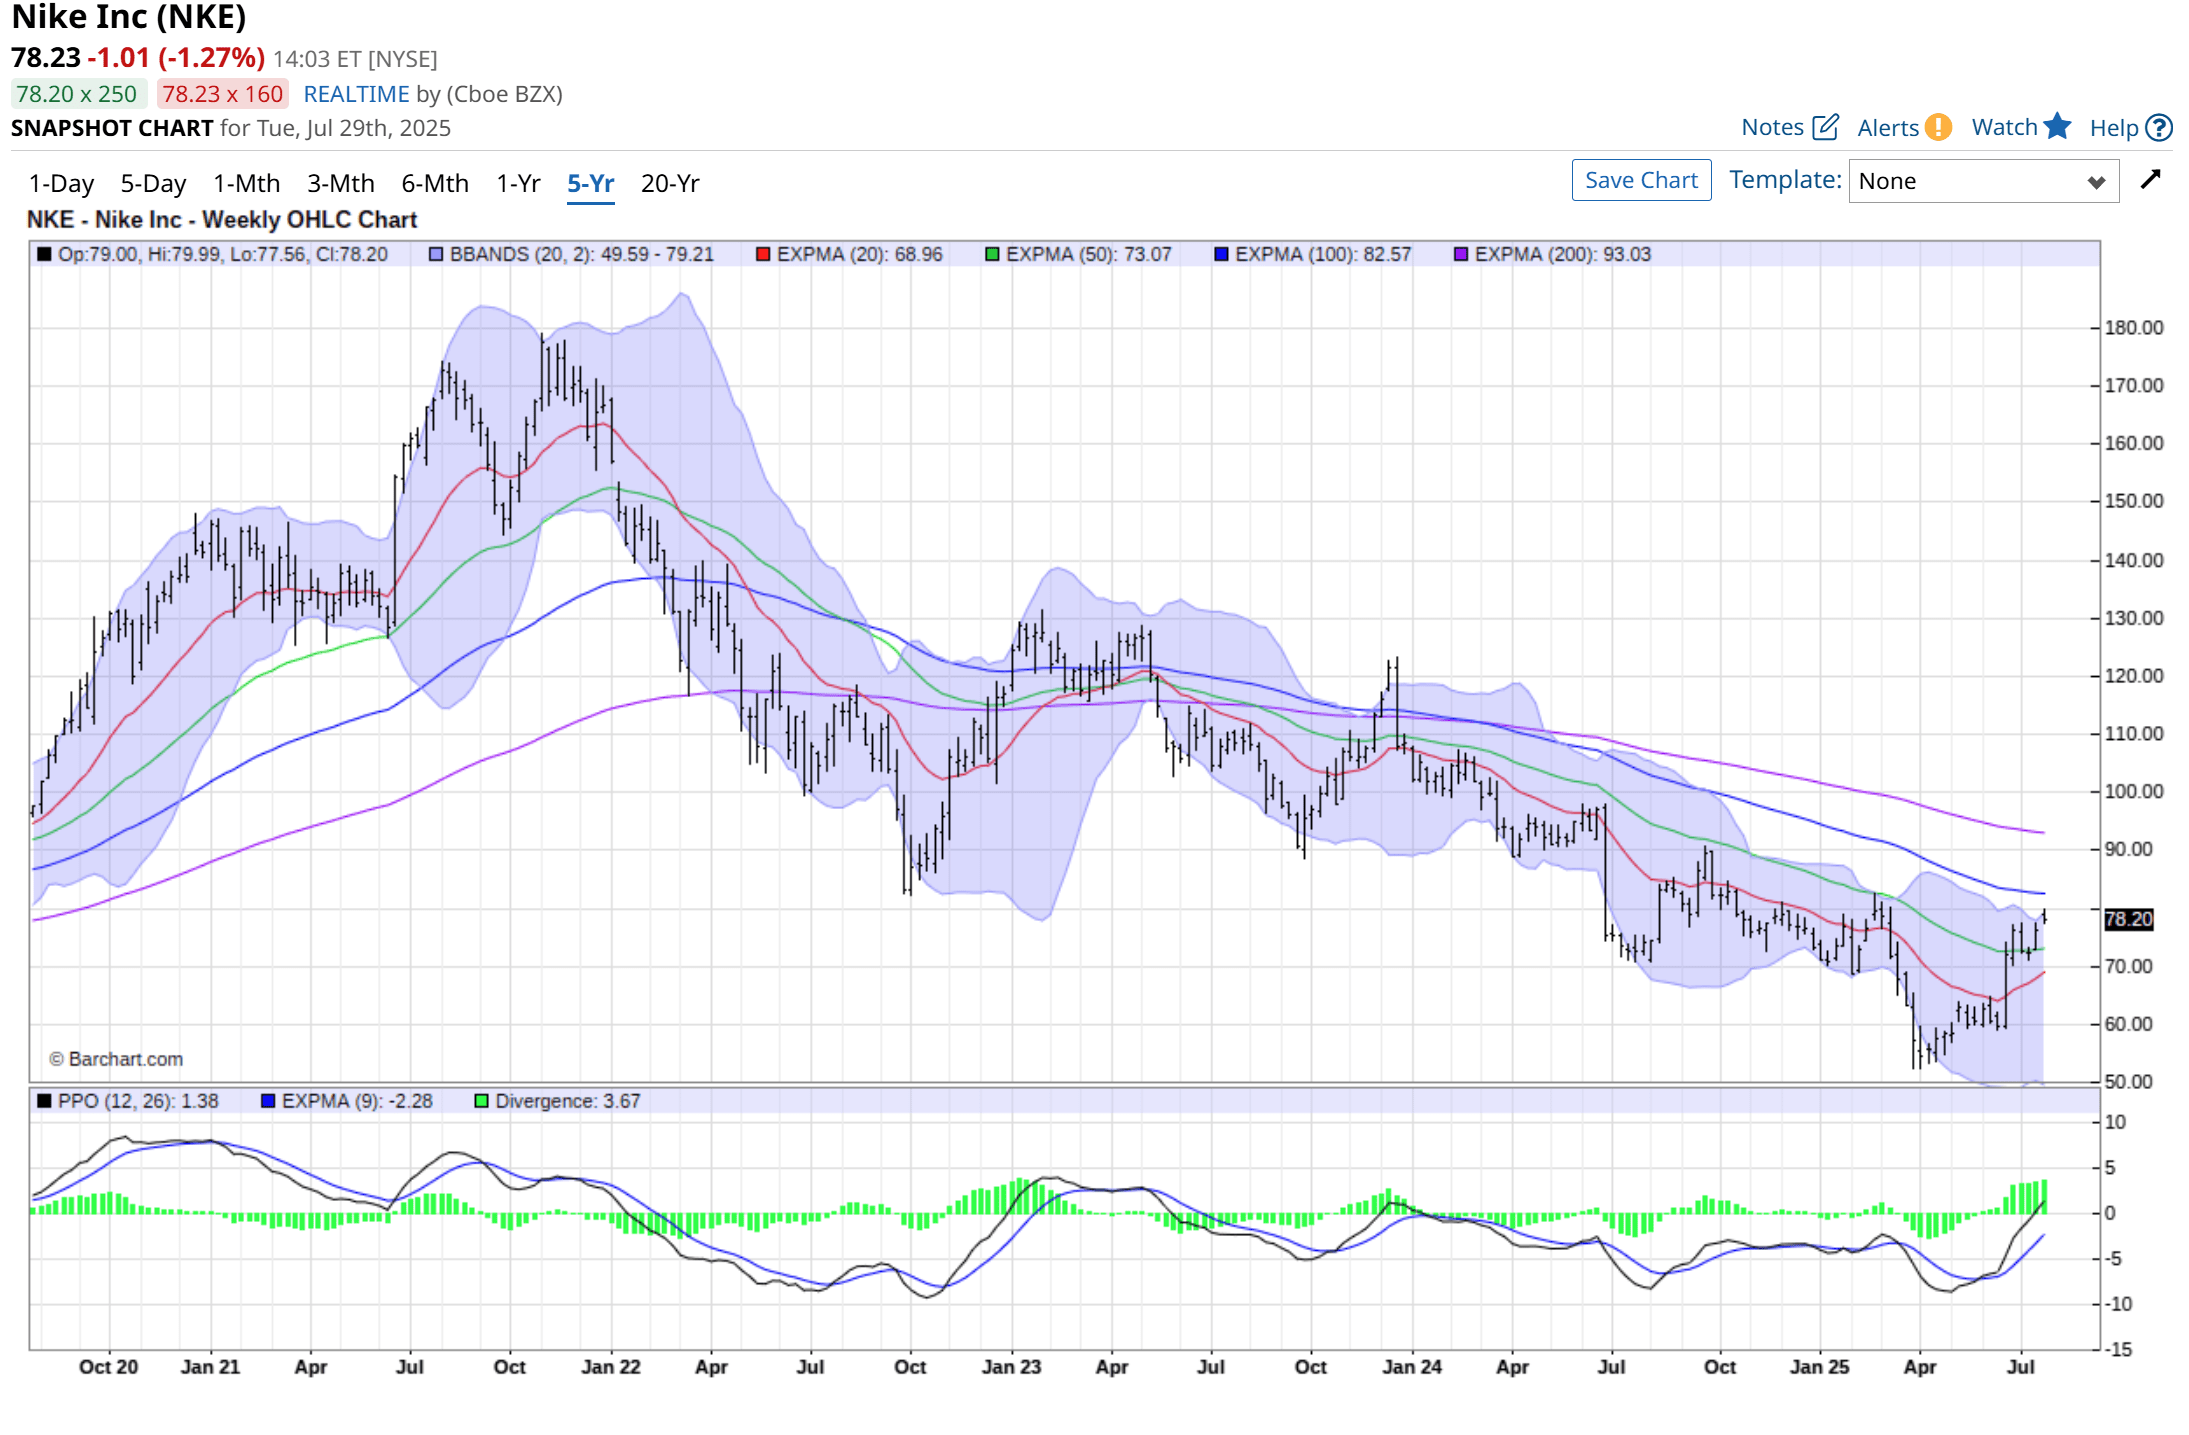This screenshot has width=2189, height=1435.
Task: Click the Watch star icon
Action: pyautogui.click(x=2057, y=126)
